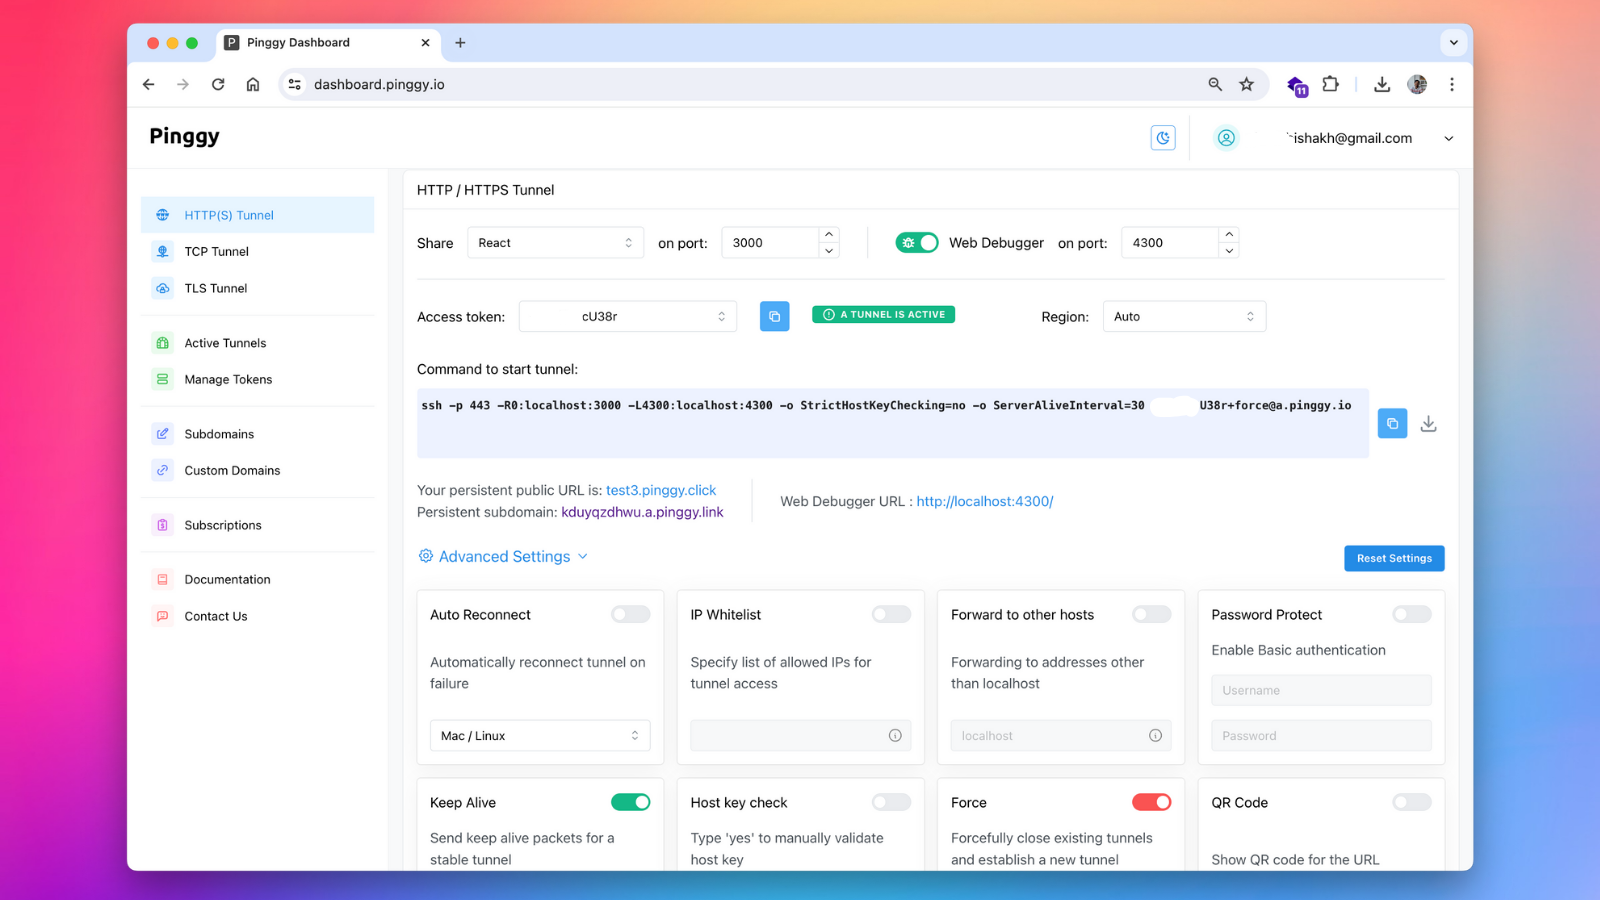The image size is (1600, 900).
Task: Download the tunnel command file
Action: click(1429, 424)
